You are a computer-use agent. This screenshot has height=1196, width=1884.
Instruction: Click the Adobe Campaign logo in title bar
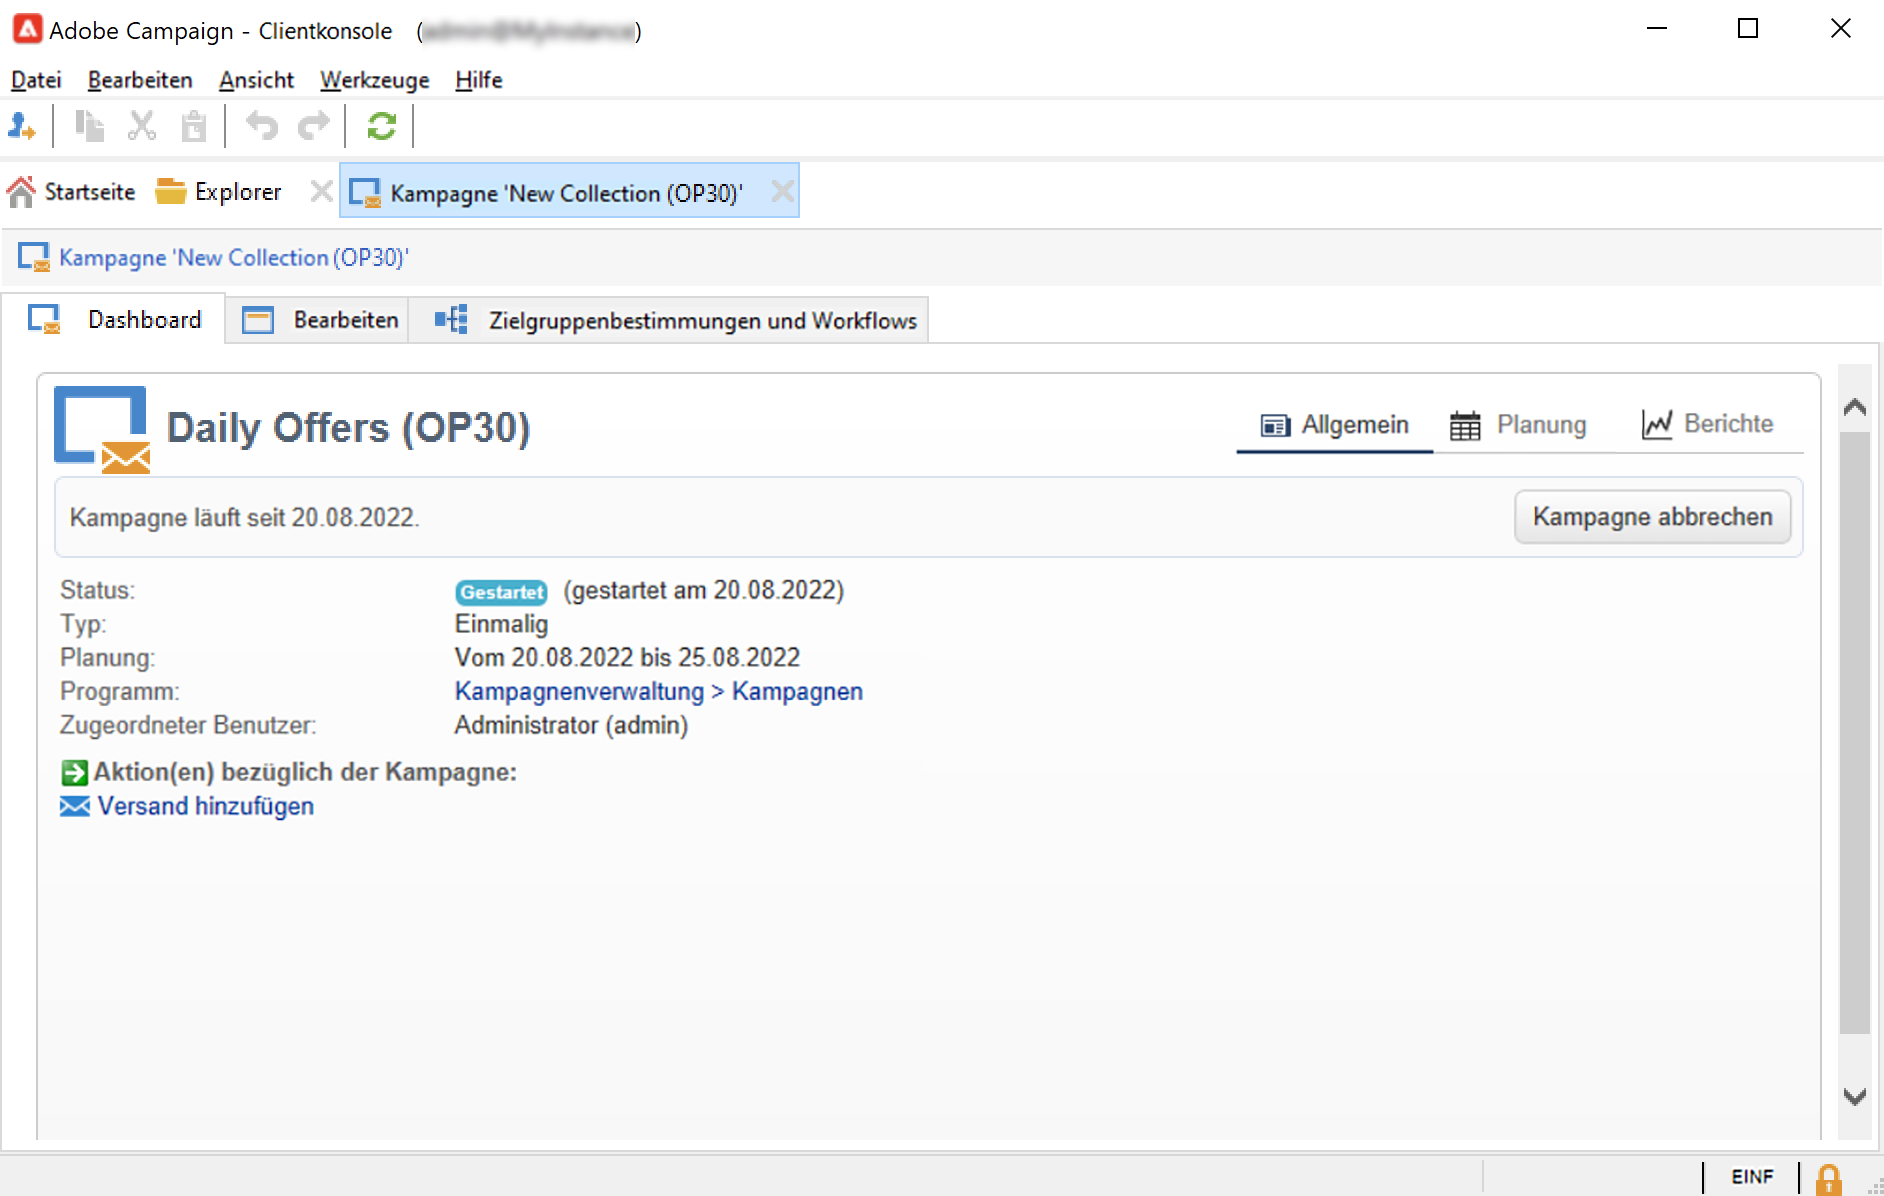(x=27, y=30)
